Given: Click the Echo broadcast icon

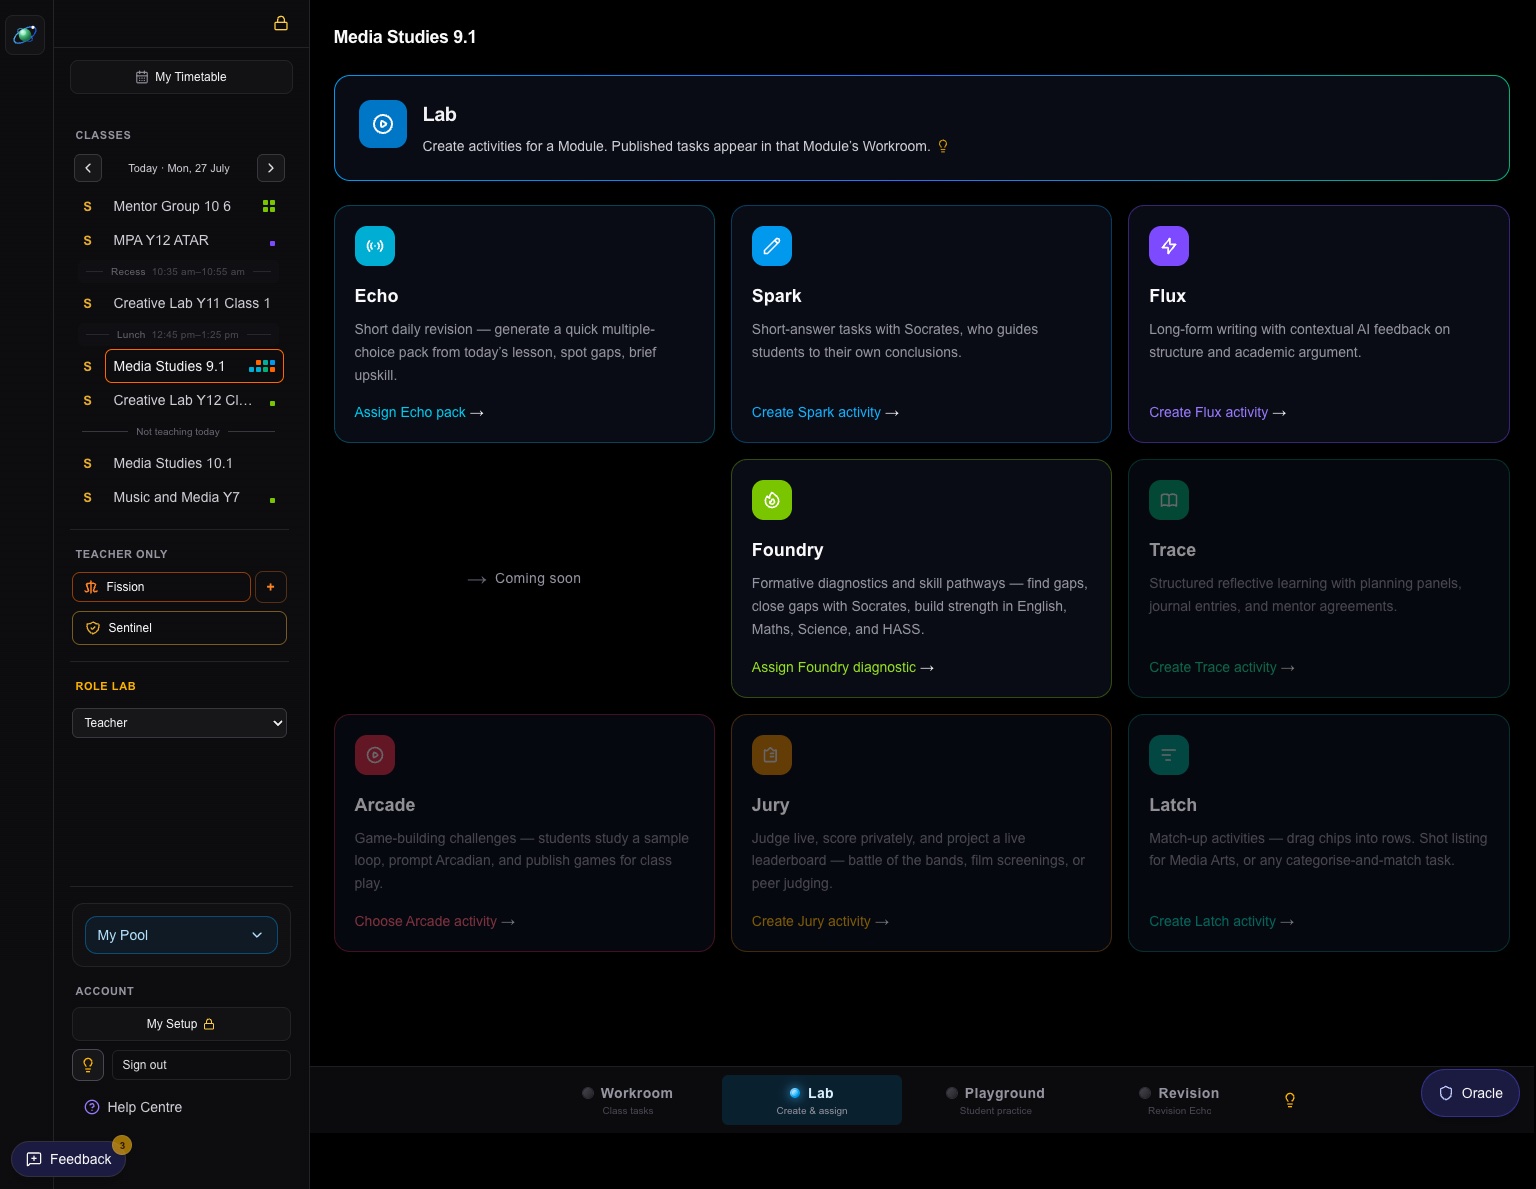Looking at the screenshot, I should pos(375,246).
